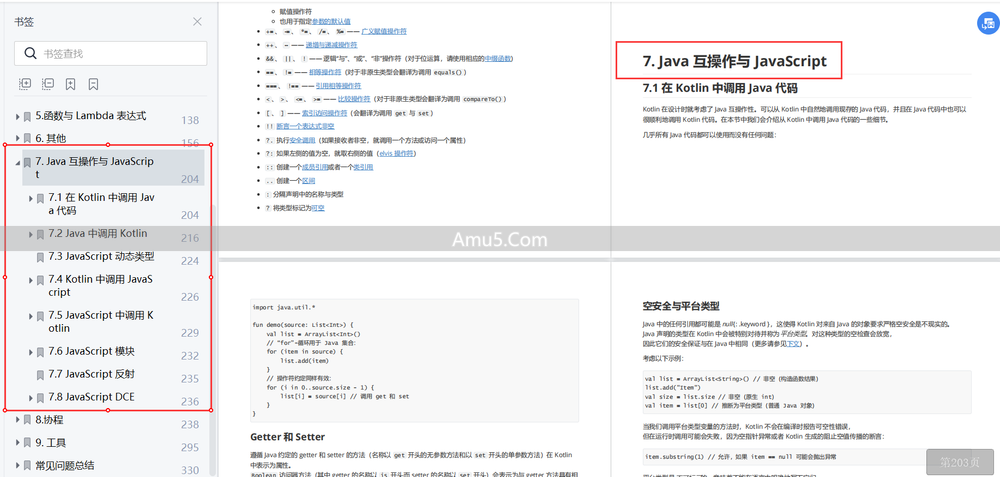Click the blue floating translate button
The height and width of the screenshot is (477, 1000).
tap(989, 23)
